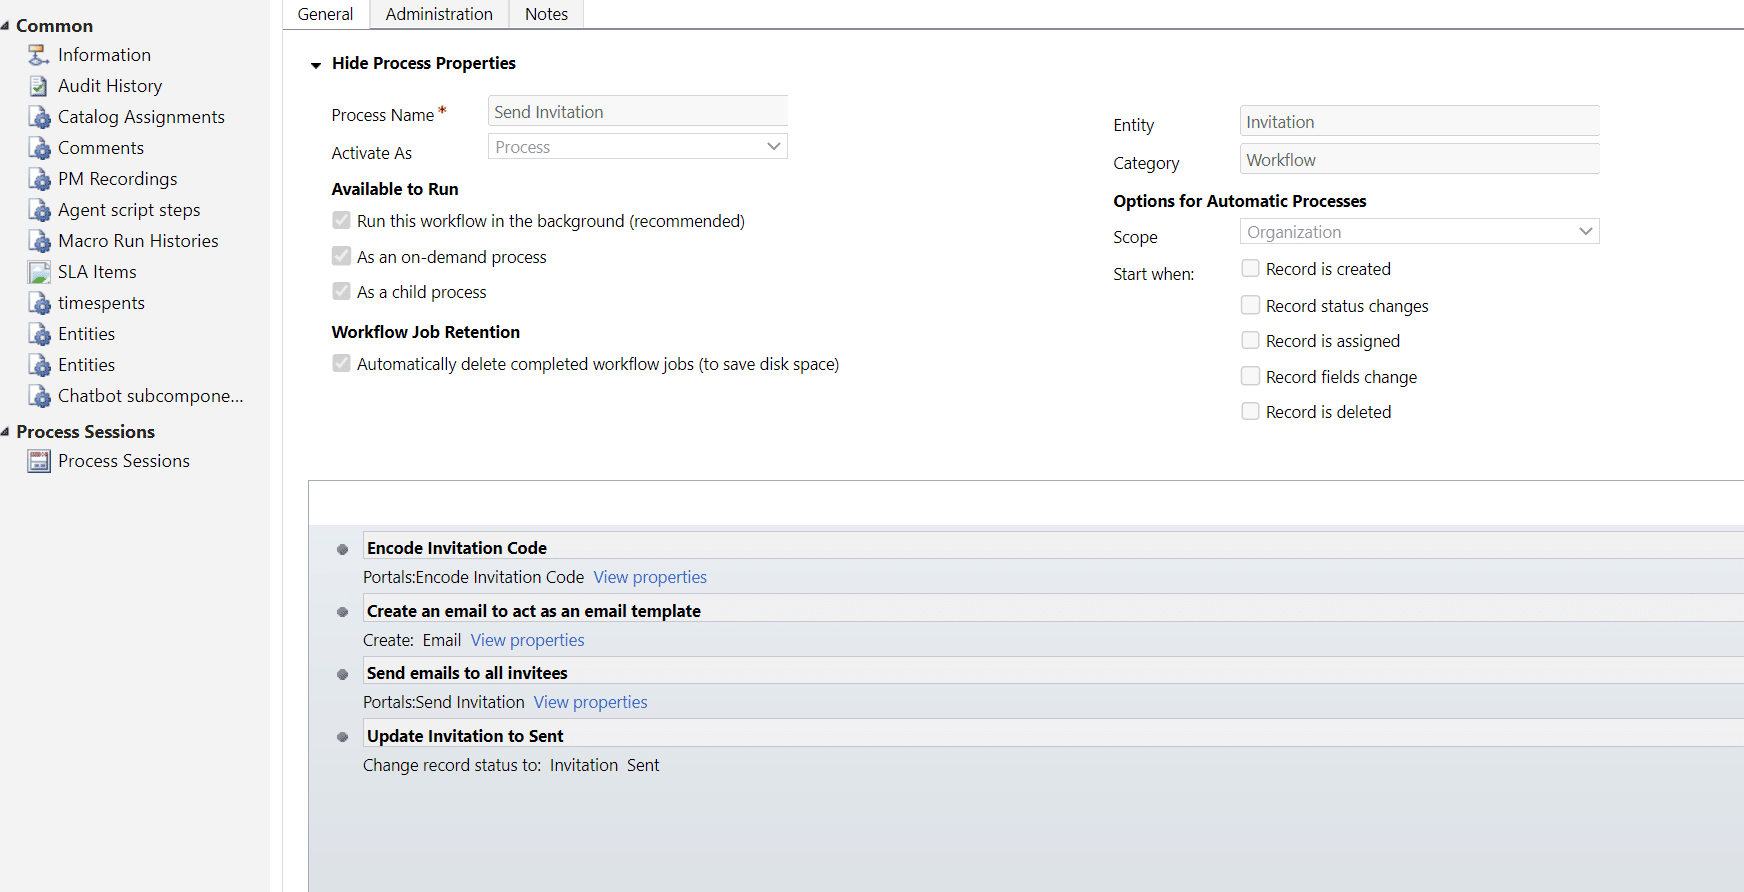Click bullet beside Create an email step
The width and height of the screenshot is (1744, 892).
pyautogui.click(x=342, y=612)
